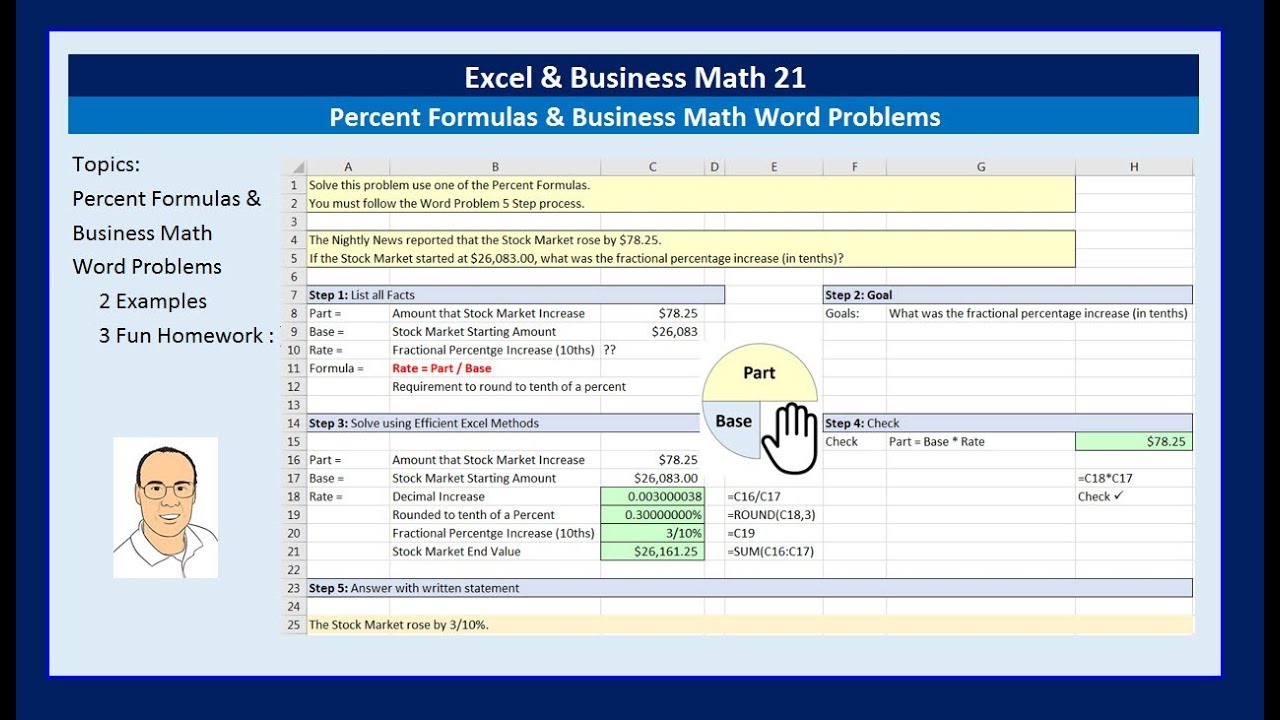Select the green $78.25 check cell in column H

(x=1134, y=441)
